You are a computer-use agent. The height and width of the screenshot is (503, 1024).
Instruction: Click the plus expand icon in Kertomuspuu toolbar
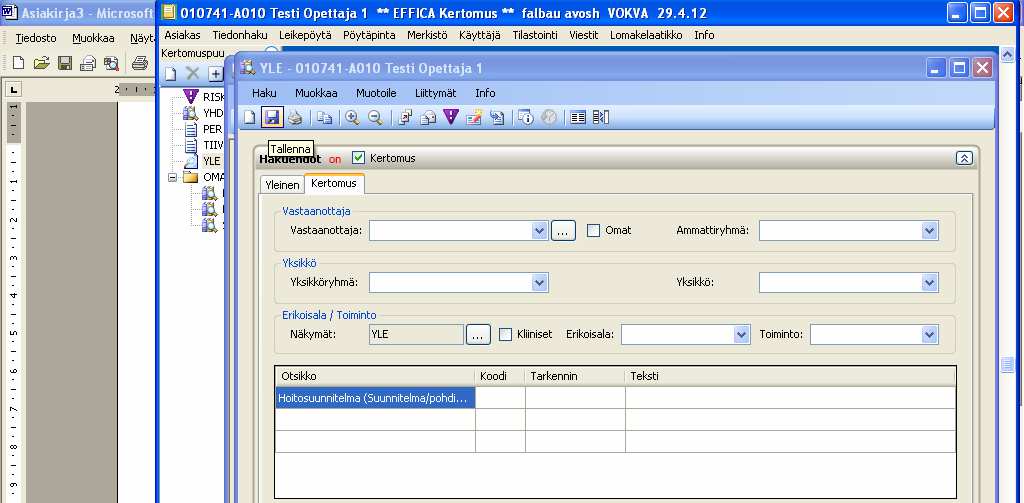pyautogui.click(x=216, y=74)
